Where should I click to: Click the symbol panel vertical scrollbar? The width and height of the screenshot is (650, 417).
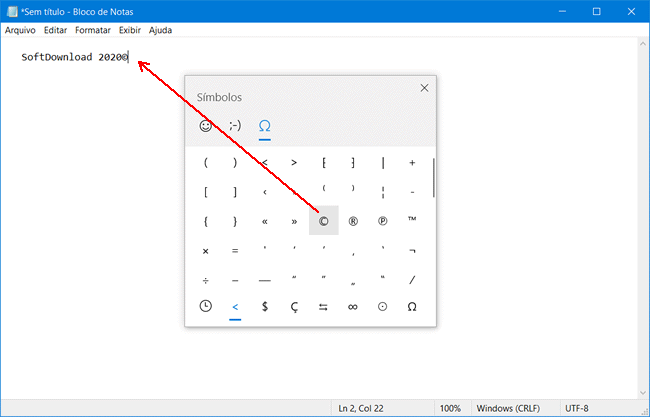coord(434,177)
